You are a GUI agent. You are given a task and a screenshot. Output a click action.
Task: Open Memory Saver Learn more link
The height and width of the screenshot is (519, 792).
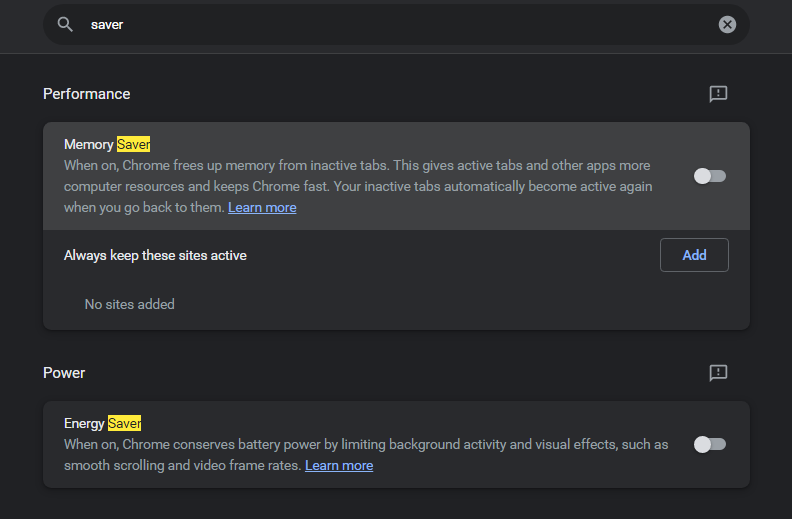[262, 207]
